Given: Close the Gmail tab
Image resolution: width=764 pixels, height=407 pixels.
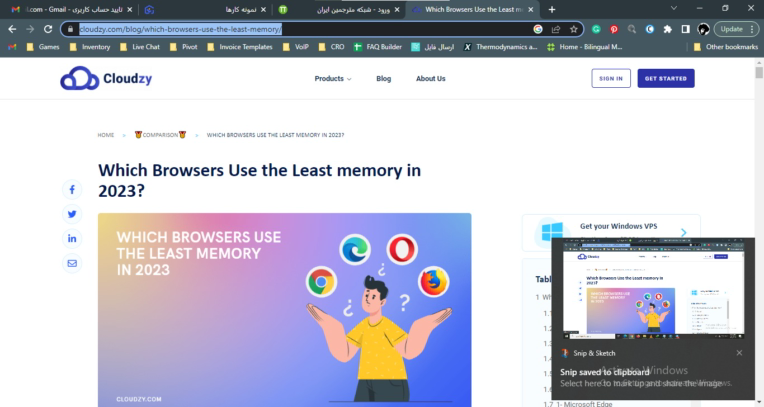Looking at the screenshot, I should coord(130,9).
